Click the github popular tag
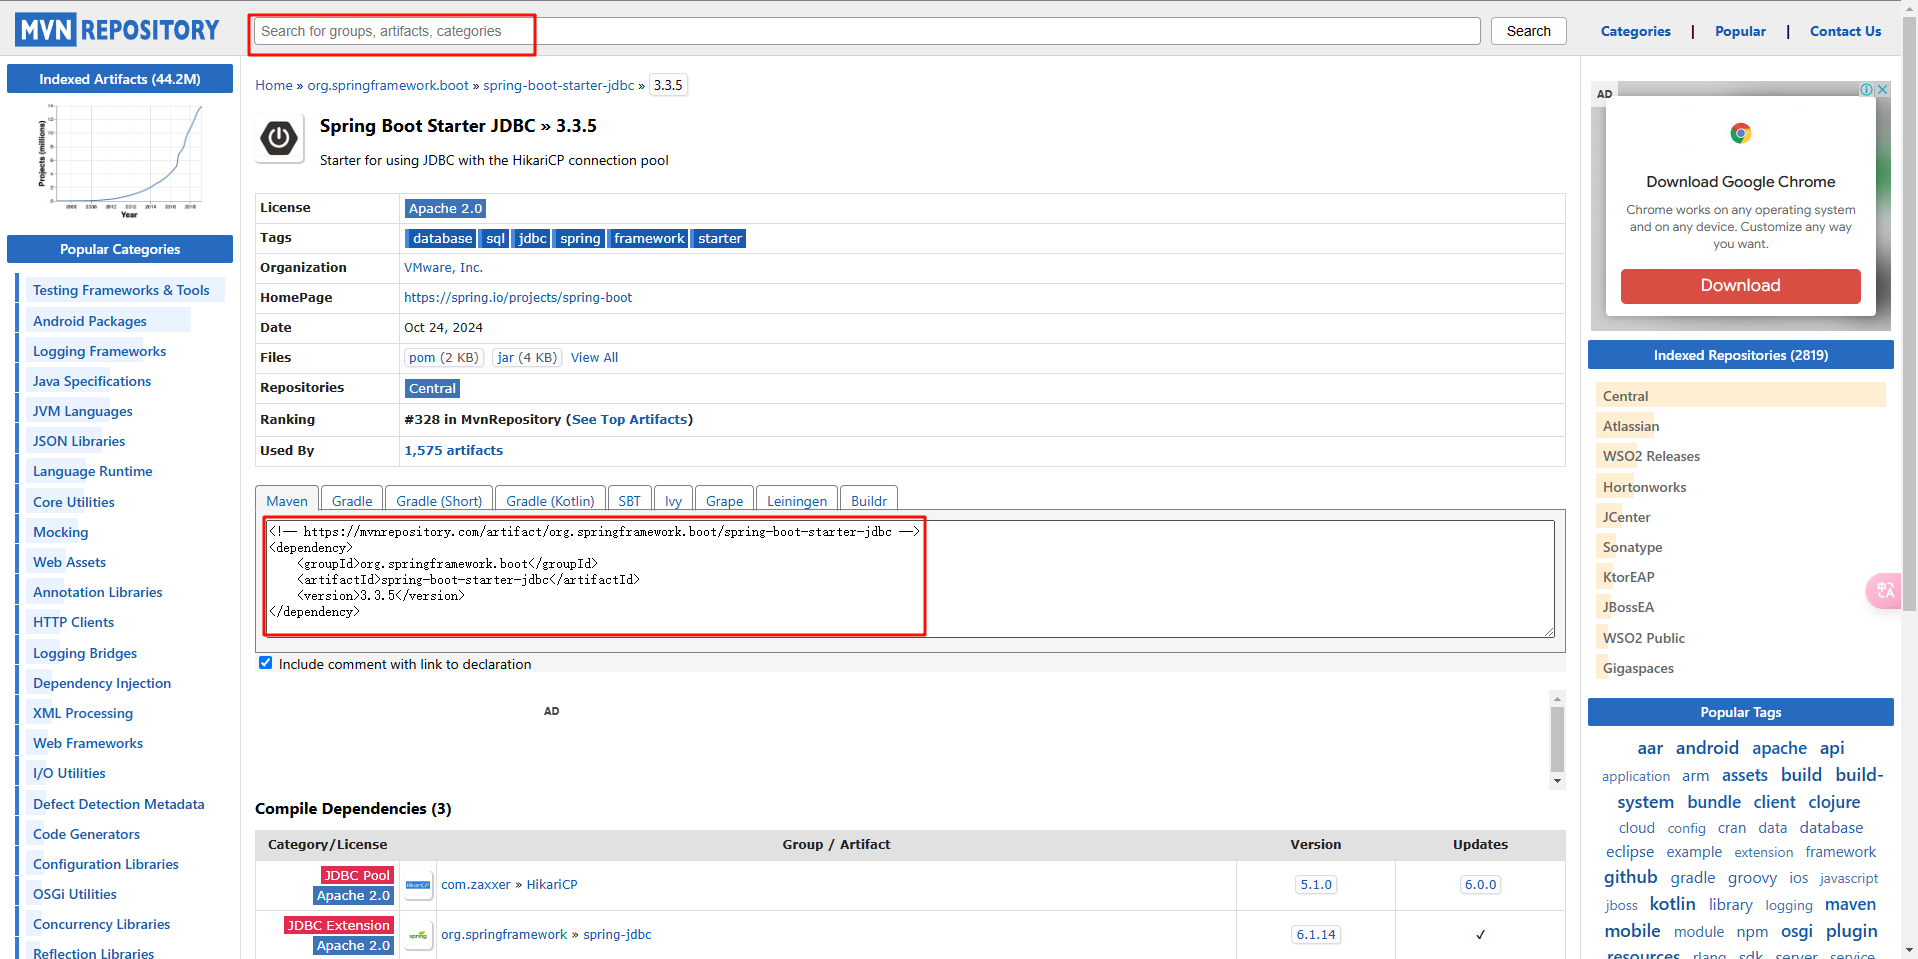Image resolution: width=1918 pixels, height=959 pixels. tap(1631, 877)
